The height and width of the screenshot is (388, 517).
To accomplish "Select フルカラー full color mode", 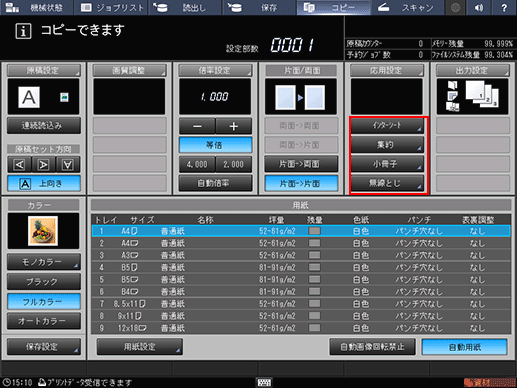I will click(44, 301).
